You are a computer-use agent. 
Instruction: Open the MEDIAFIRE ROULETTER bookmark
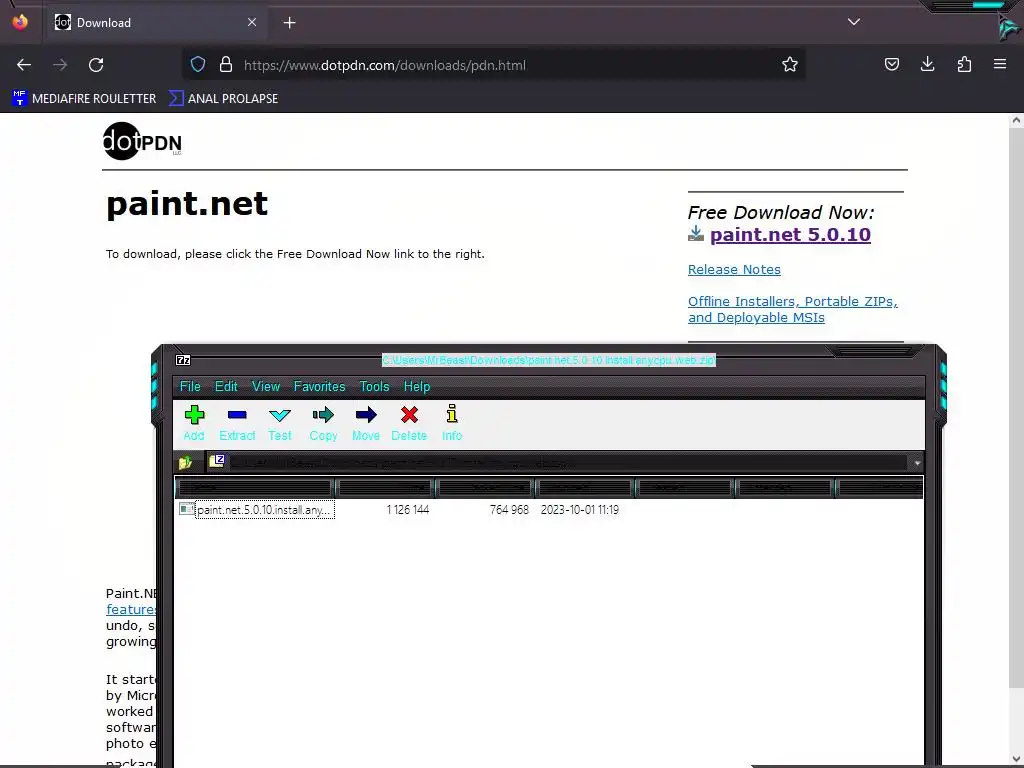pyautogui.click(x=84, y=99)
